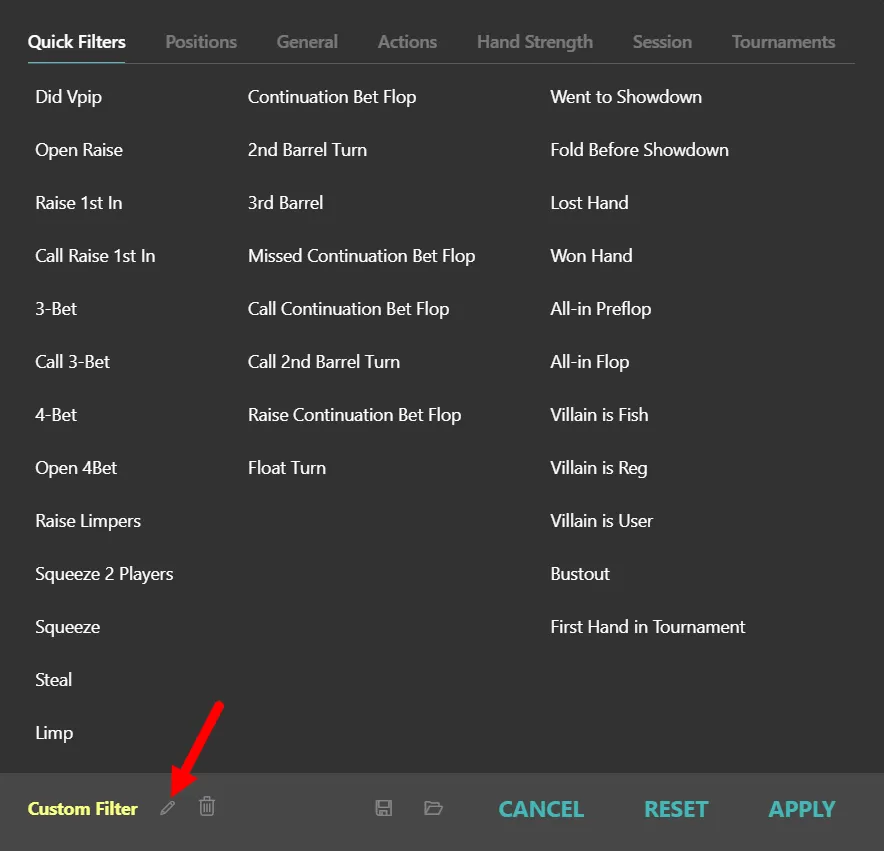Go to the Tournaments tab

pyautogui.click(x=783, y=42)
